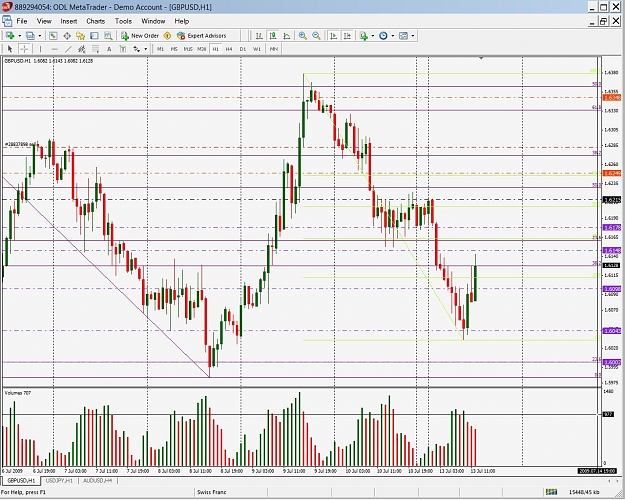Open the Strategy Tester icon

point(108,36)
